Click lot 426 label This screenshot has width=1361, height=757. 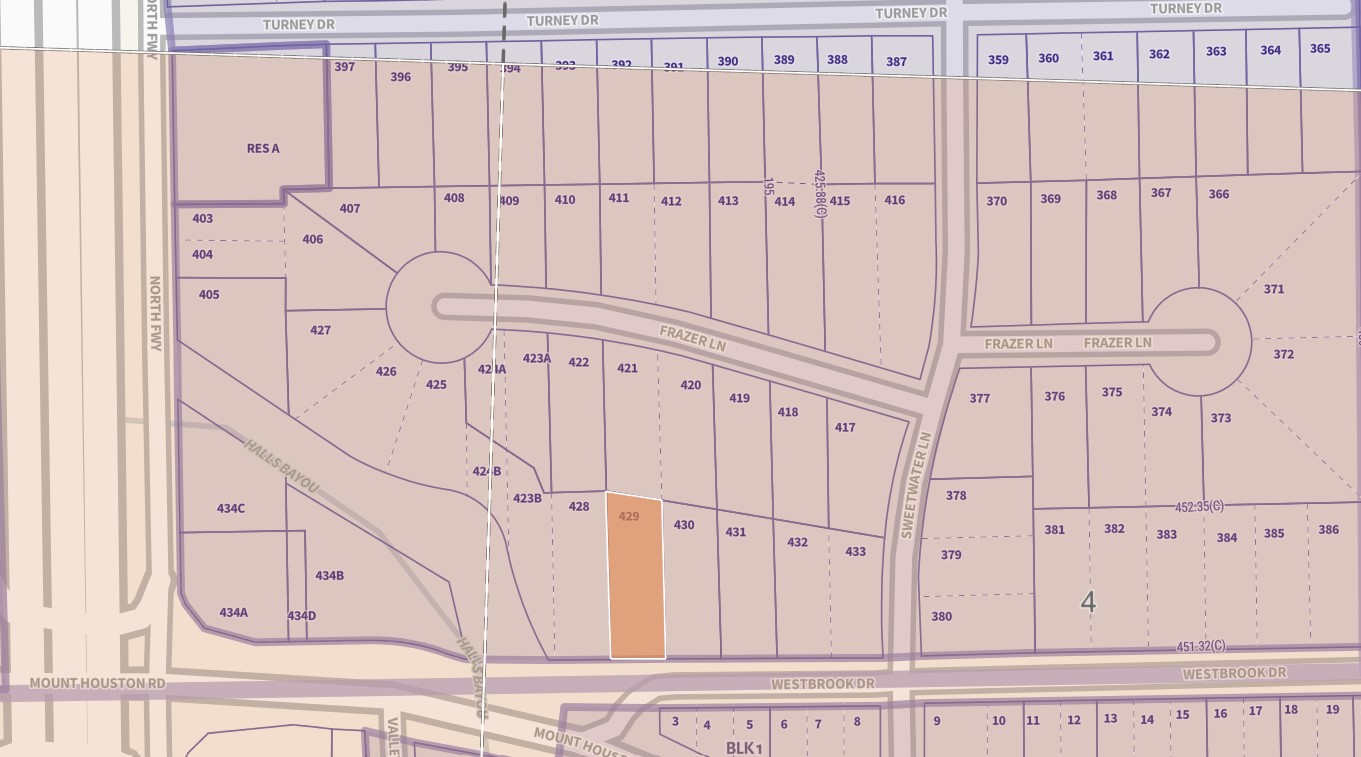pyautogui.click(x=386, y=371)
